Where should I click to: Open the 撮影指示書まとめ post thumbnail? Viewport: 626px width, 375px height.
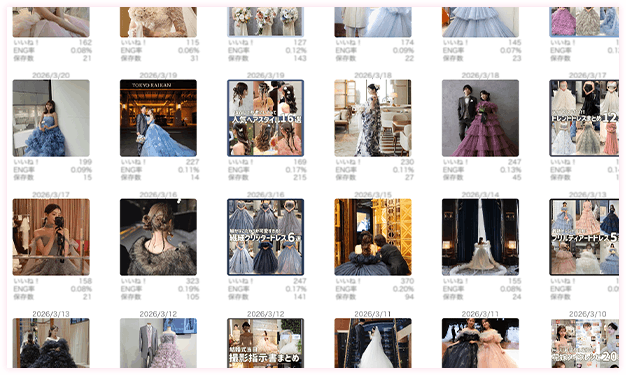pyautogui.click(x=265, y=343)
